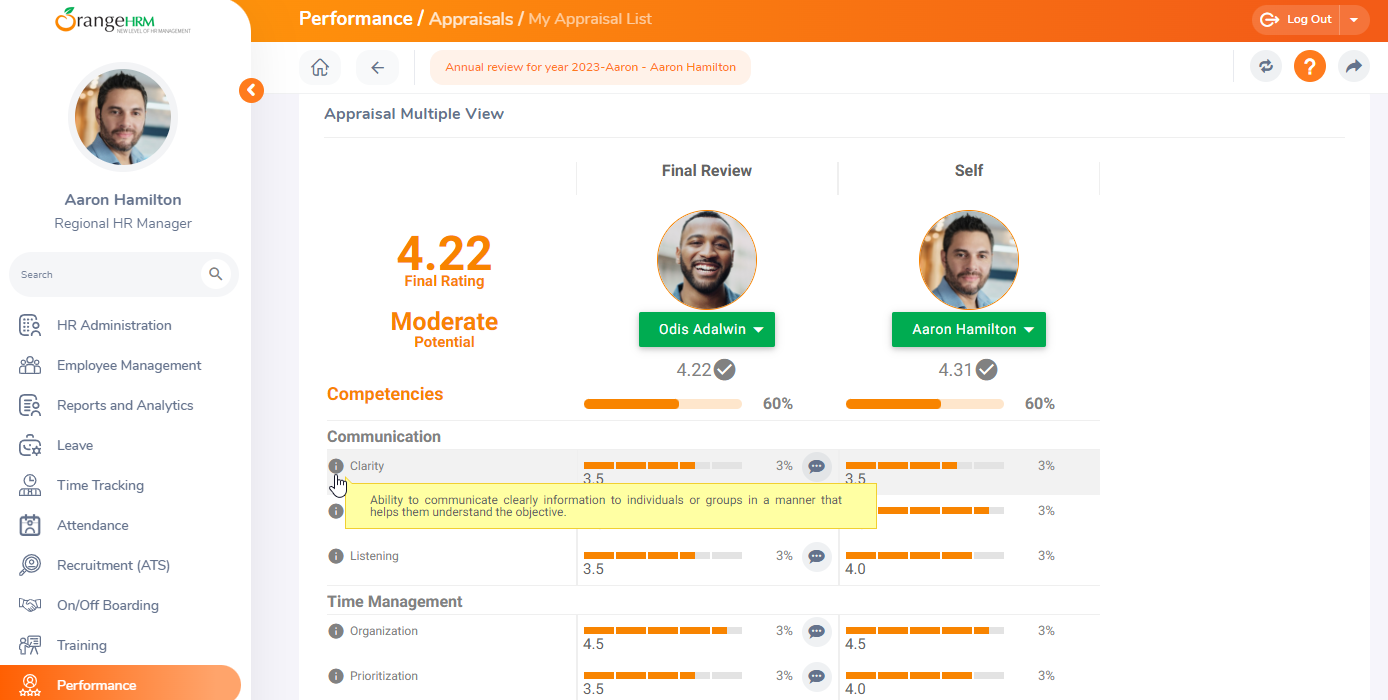Open Recruitment (ATS) menu item

click(113, 565)
